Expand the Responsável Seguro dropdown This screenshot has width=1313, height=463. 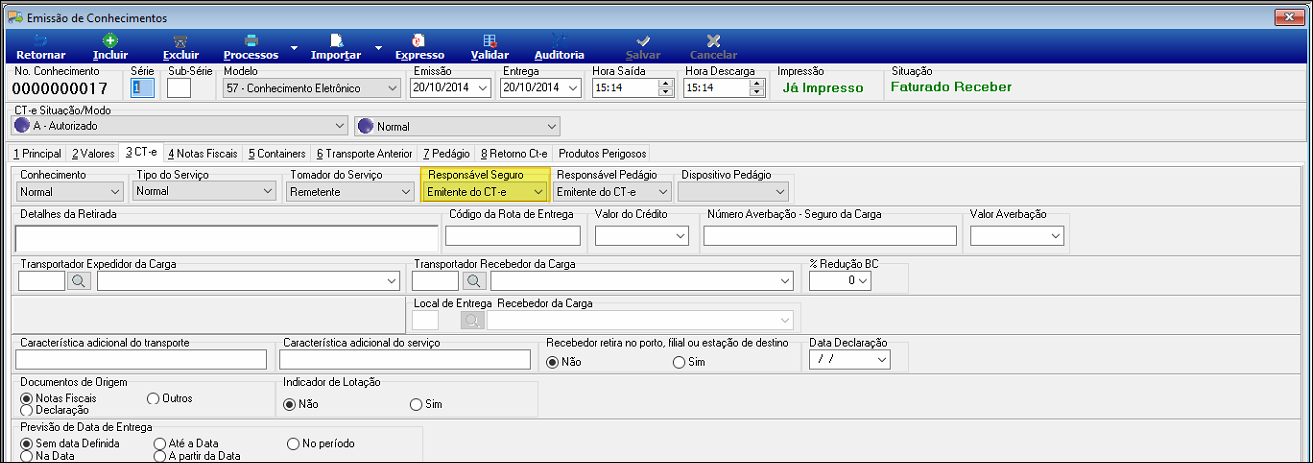click(537, 191)
